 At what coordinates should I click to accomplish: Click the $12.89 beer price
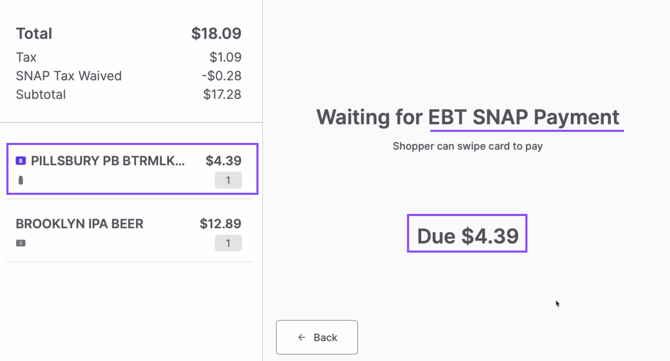point(220,224)
